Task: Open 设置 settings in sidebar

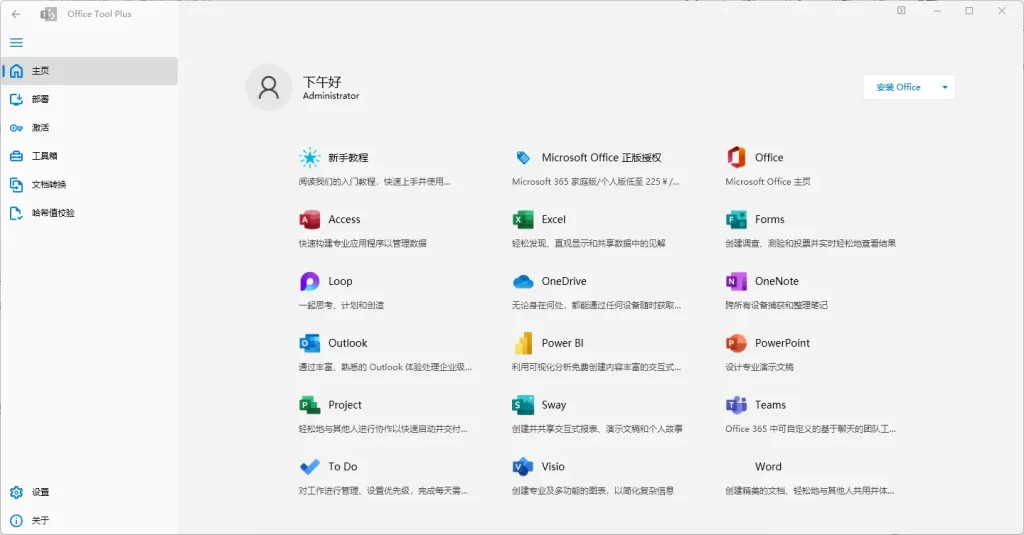Action: click(x=89, y=492)
